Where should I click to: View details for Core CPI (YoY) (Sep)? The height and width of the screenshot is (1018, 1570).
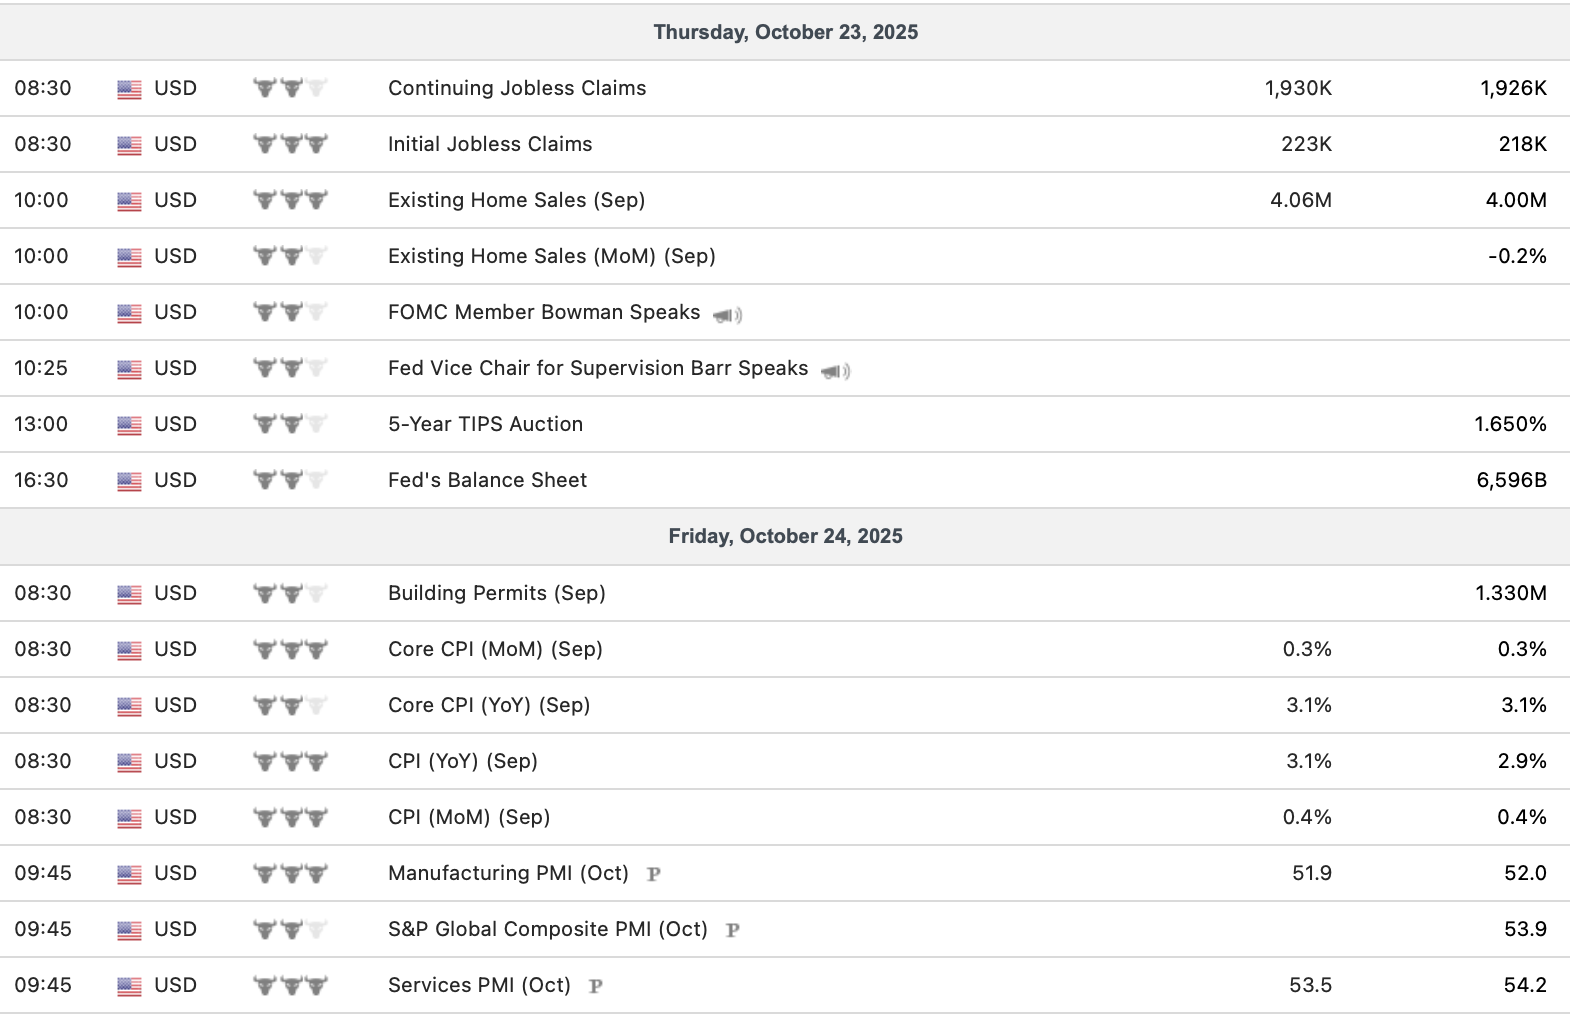(x=489, y=705)
